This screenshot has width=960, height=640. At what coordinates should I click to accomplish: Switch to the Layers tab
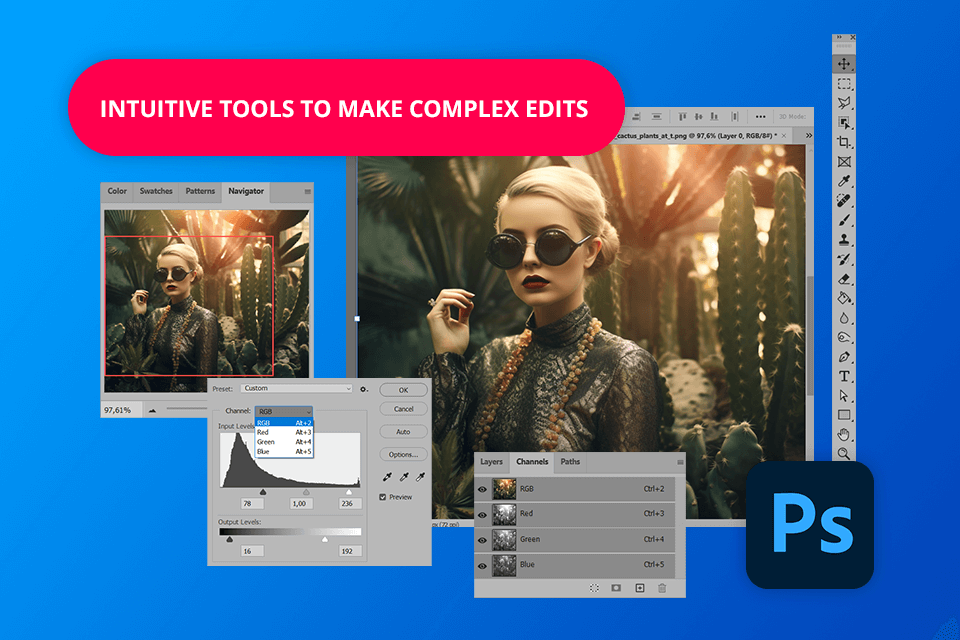[491, 462]
